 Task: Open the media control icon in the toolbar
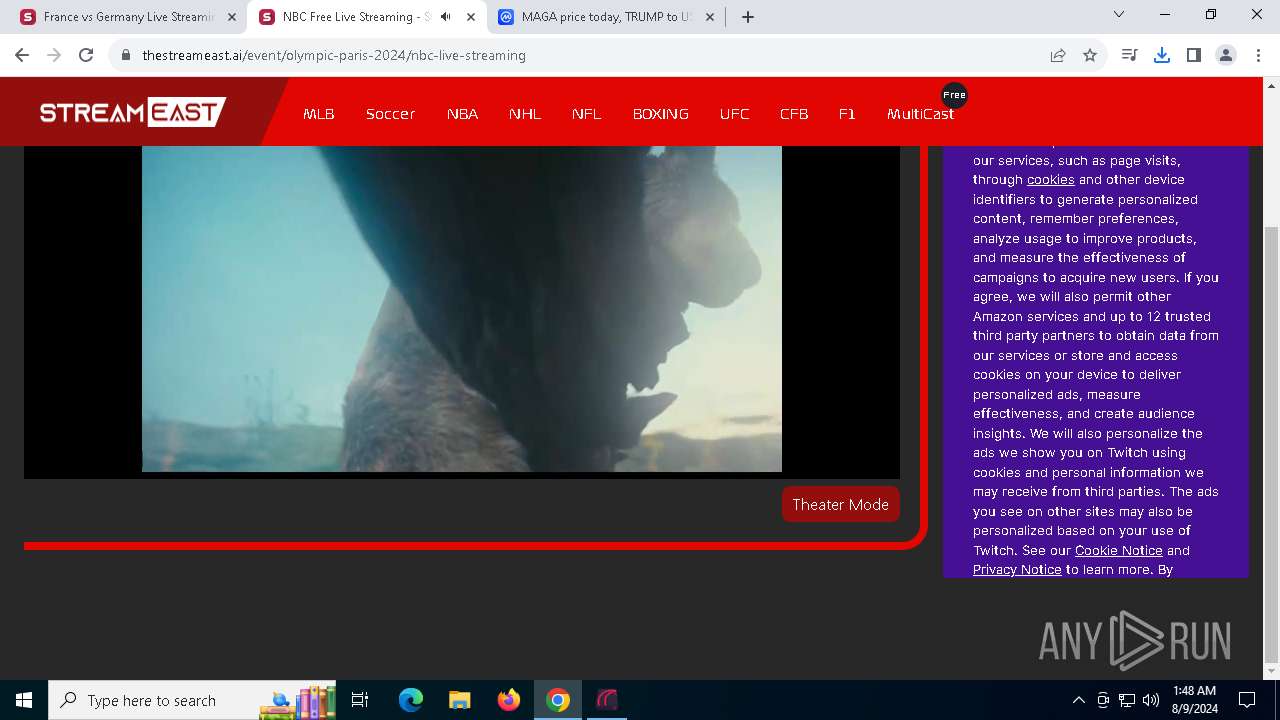click(x=1130, y=55)
